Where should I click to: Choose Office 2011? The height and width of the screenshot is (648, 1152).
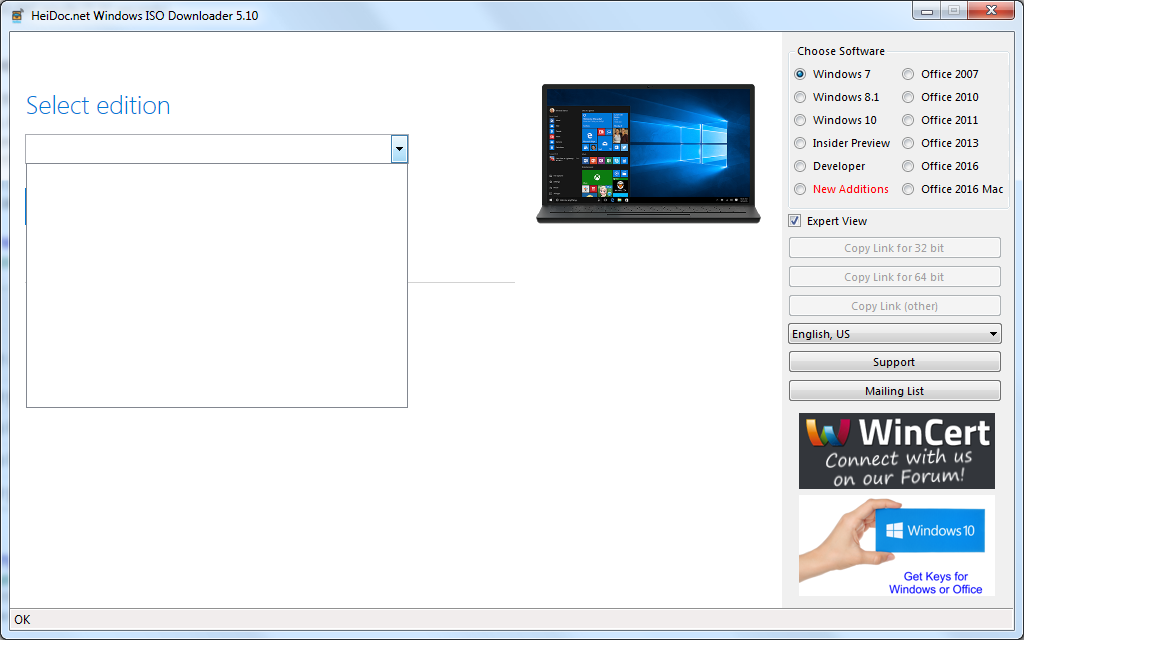pyautogui.click(x=908, y=120)
